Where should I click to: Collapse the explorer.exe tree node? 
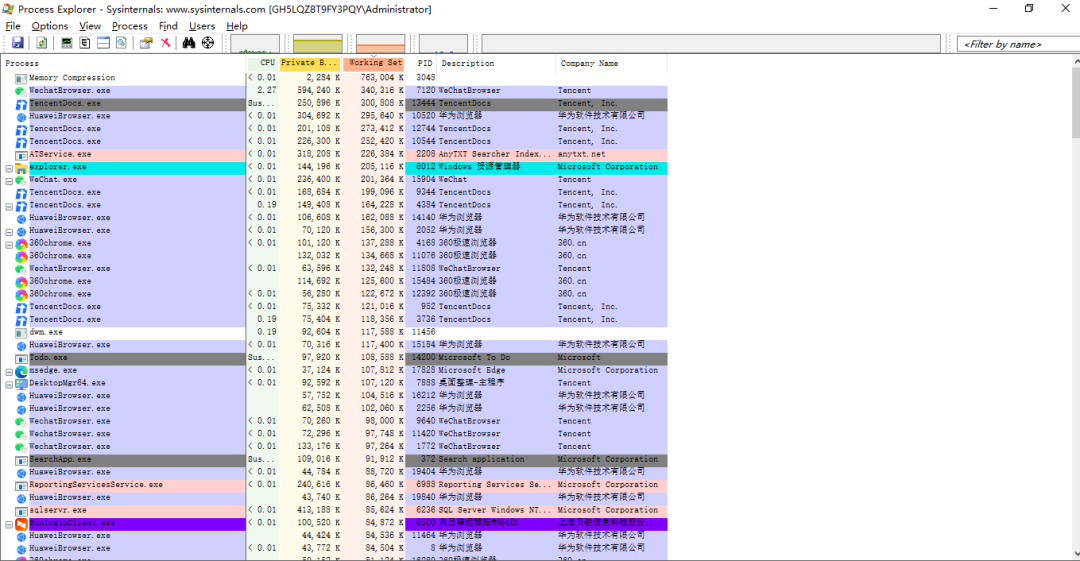tap(9, 167)
